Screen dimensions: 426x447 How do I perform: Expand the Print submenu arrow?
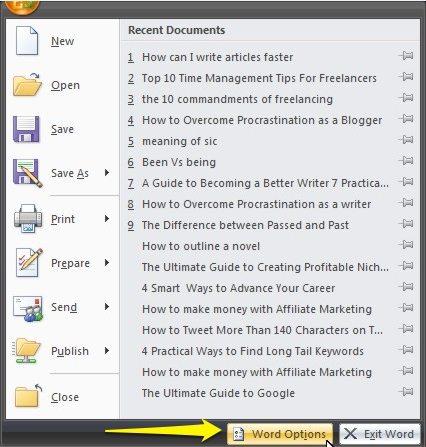(107, 219)
